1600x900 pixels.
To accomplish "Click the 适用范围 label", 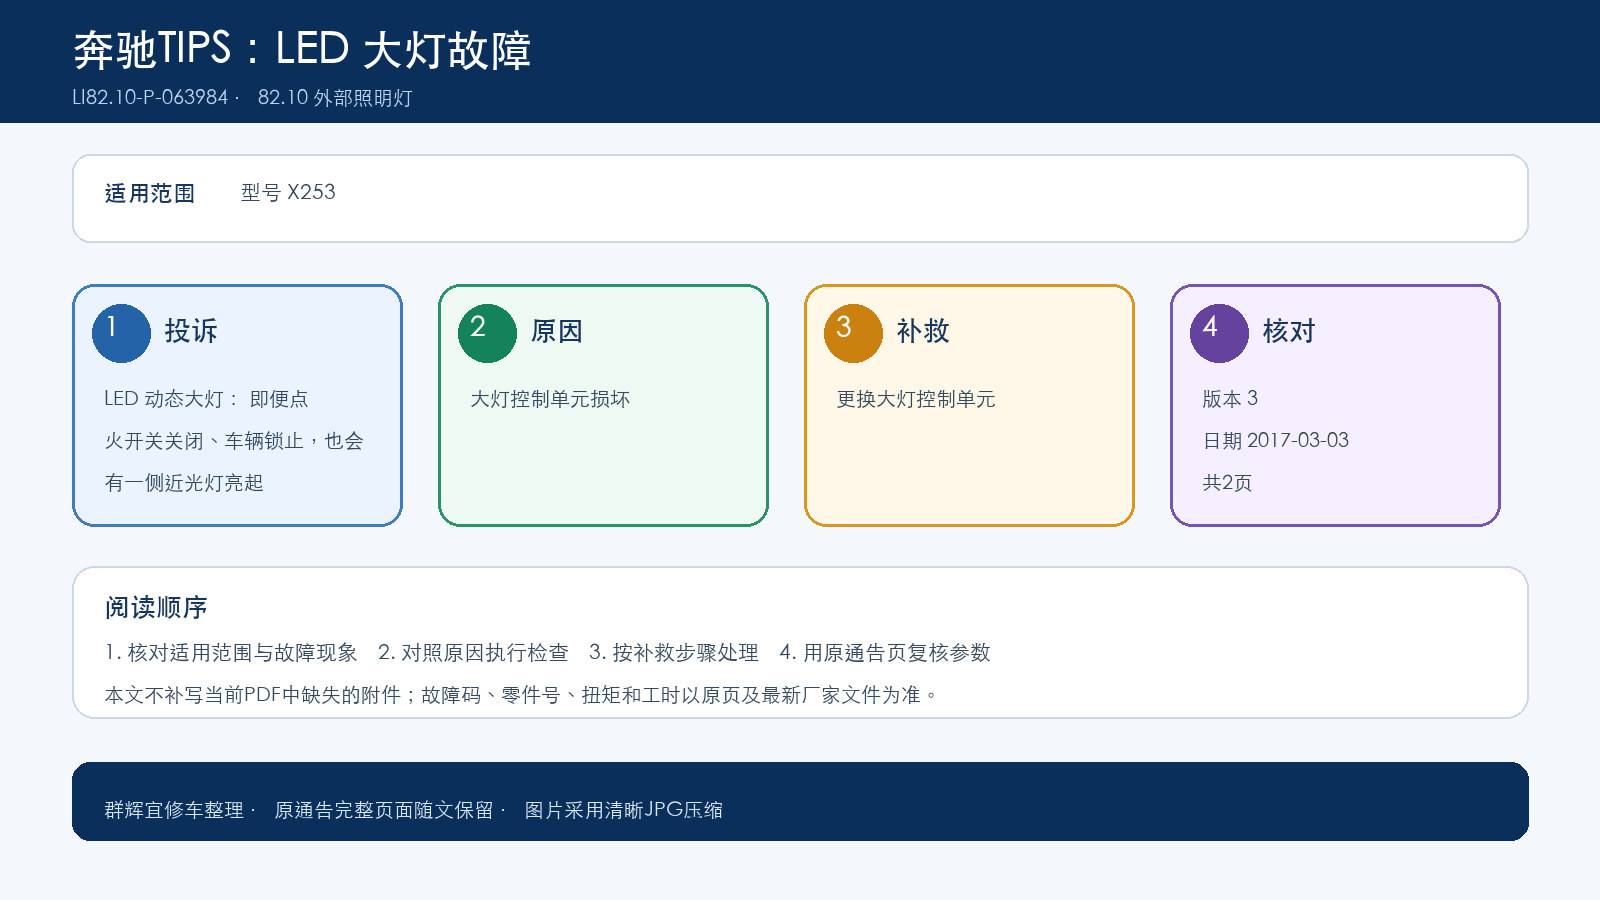I will (x=150, y=193).
